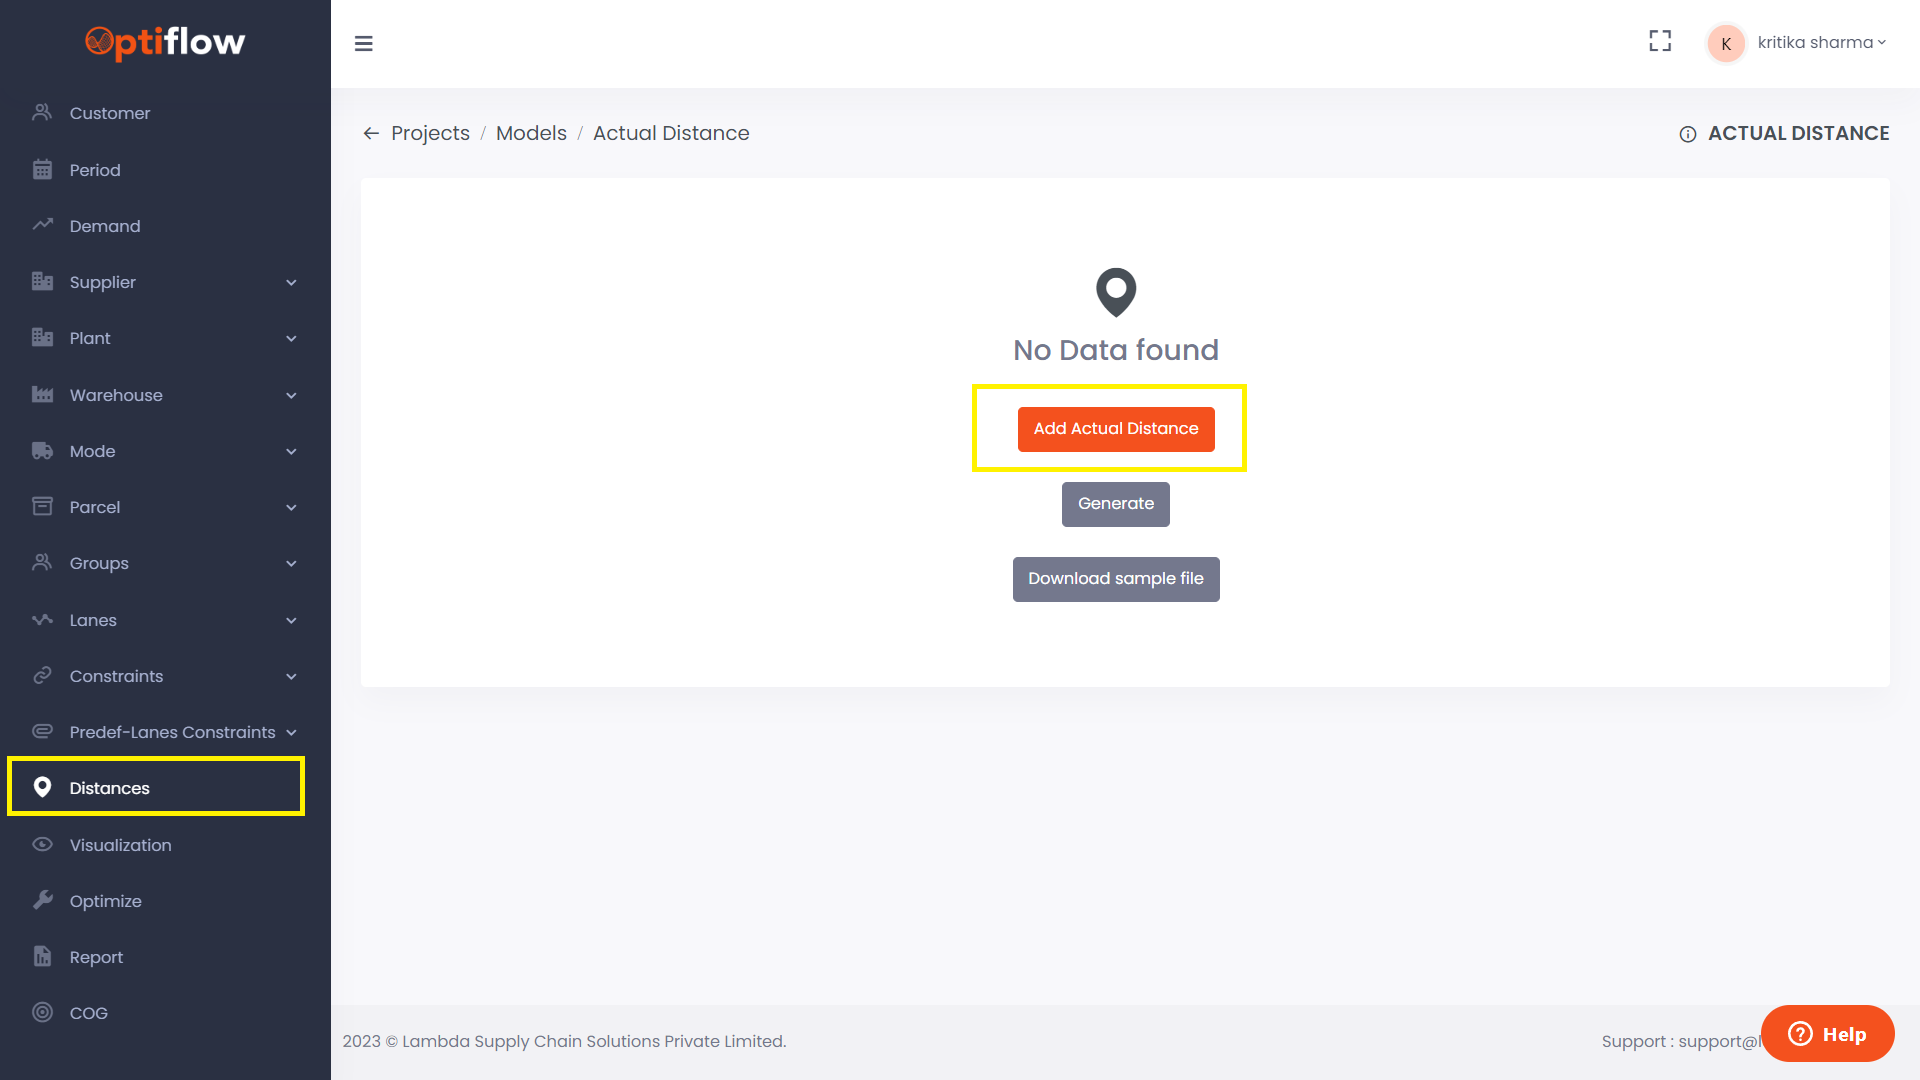Click the COG target icon
The width and height of the screenshot is (1920, 1080).
point(42,1013)
